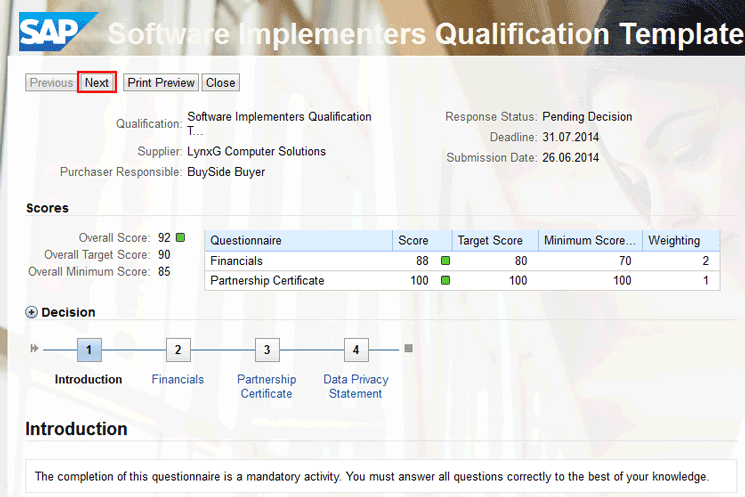Click the Weighting column header

point(681,240)
